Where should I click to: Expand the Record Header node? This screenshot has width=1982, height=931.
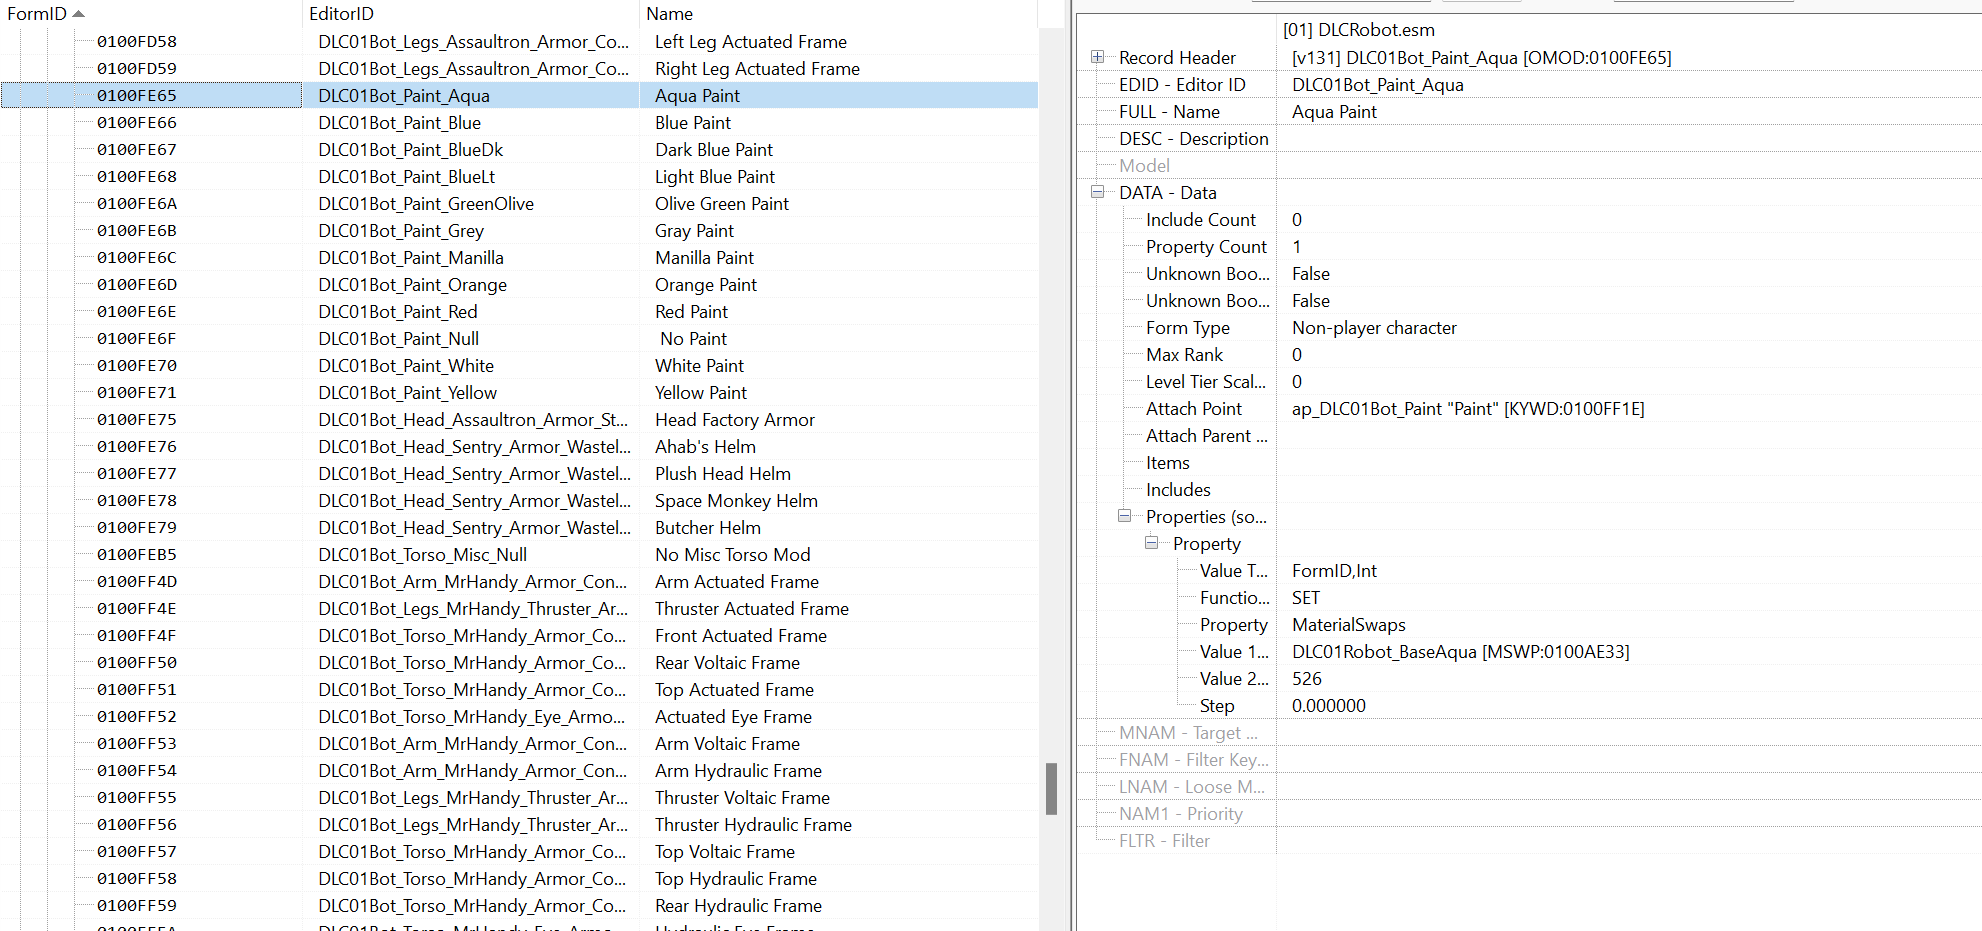tap(1097, 57)
